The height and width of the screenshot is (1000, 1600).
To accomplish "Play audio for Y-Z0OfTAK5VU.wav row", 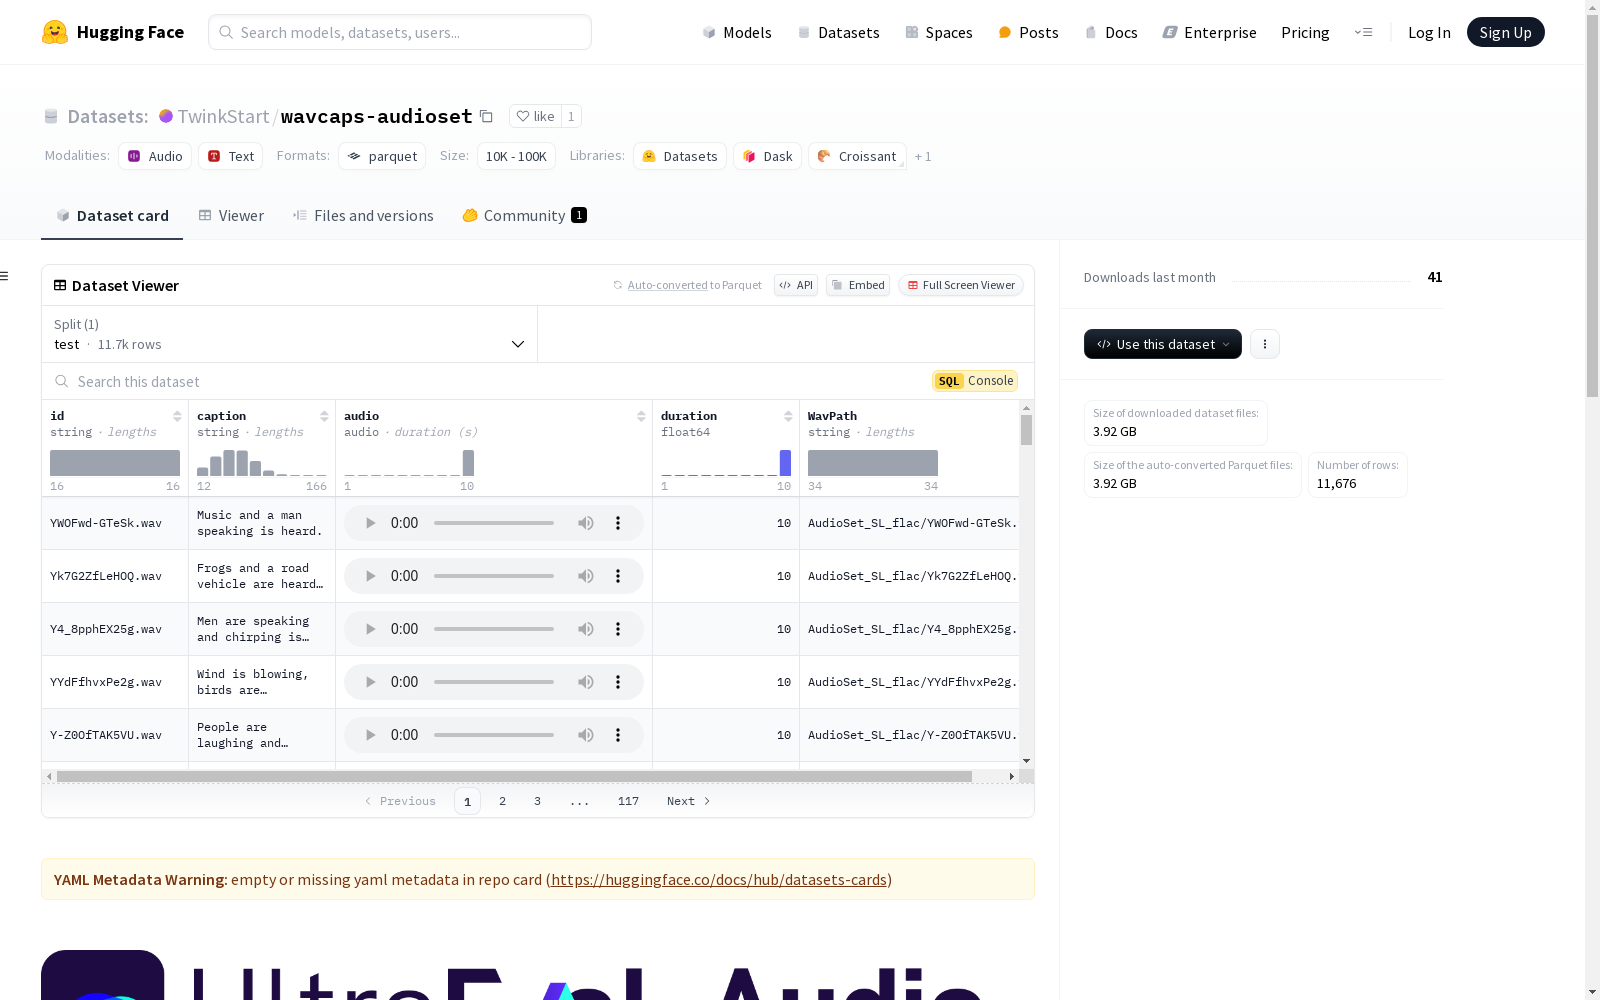I will pos(370,735).
